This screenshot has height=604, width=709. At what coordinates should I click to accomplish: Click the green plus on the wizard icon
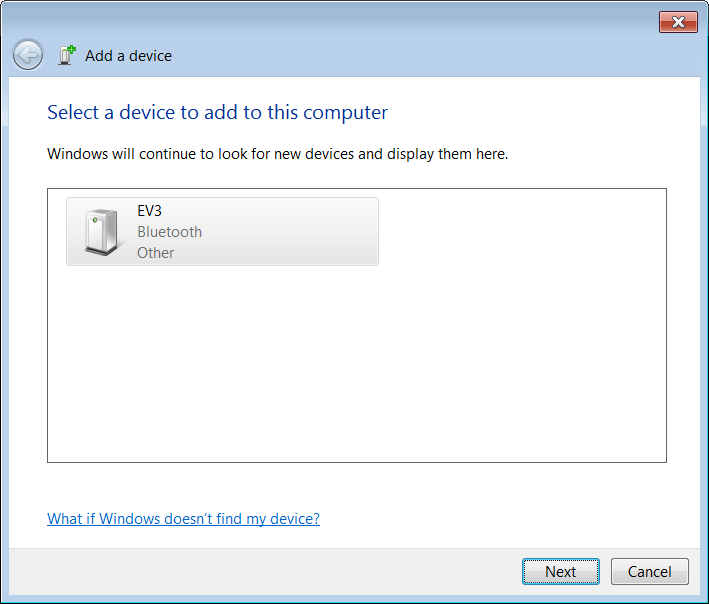(71, 49)
